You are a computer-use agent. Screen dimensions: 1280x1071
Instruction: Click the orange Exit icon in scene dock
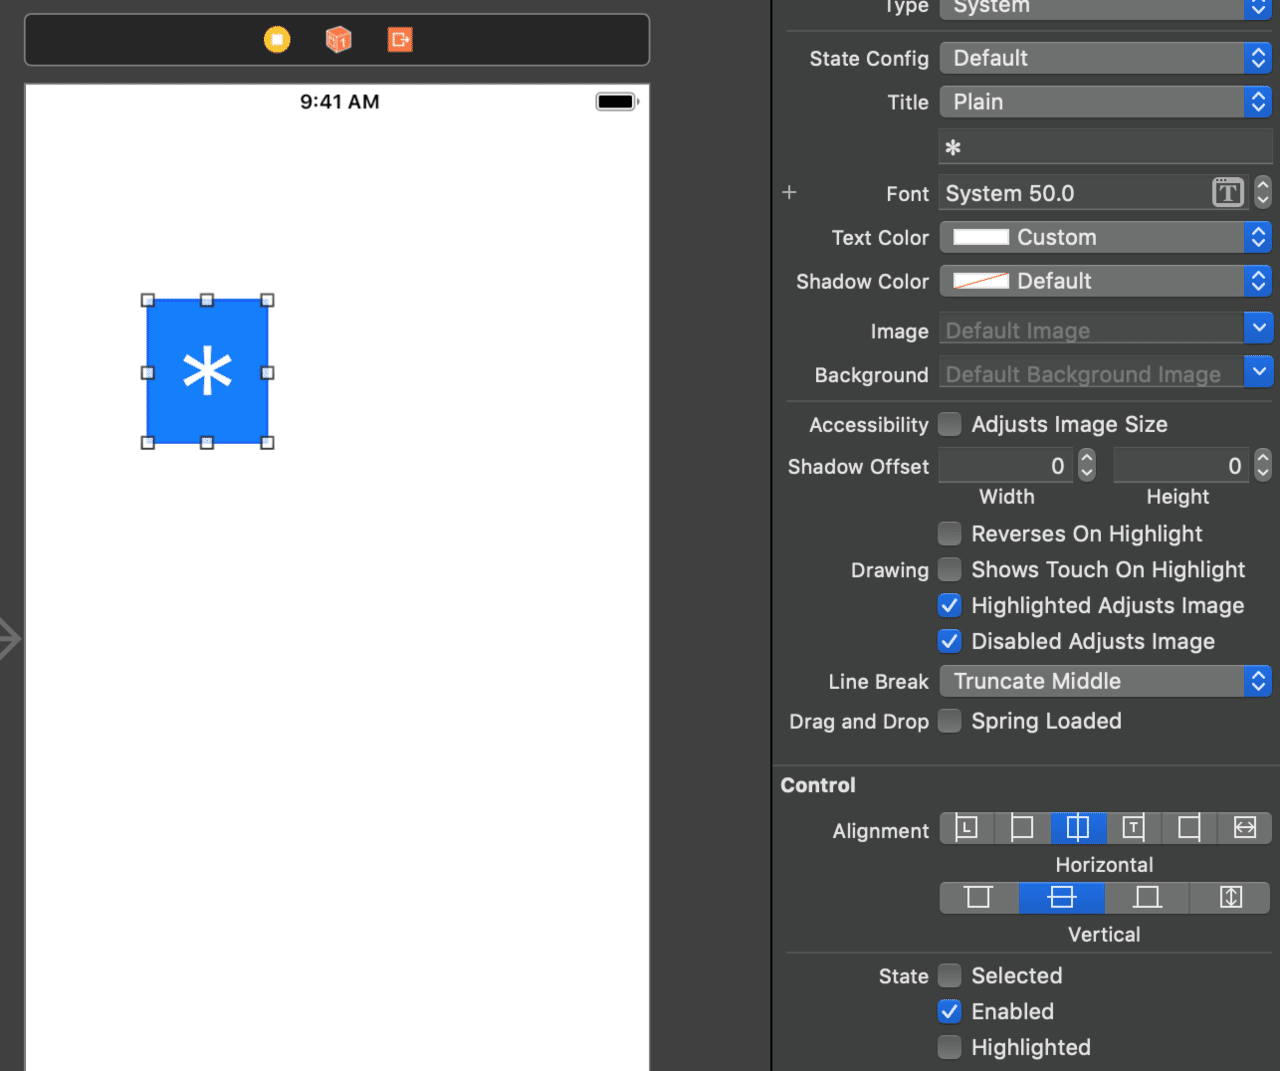[x=400, y=39]
